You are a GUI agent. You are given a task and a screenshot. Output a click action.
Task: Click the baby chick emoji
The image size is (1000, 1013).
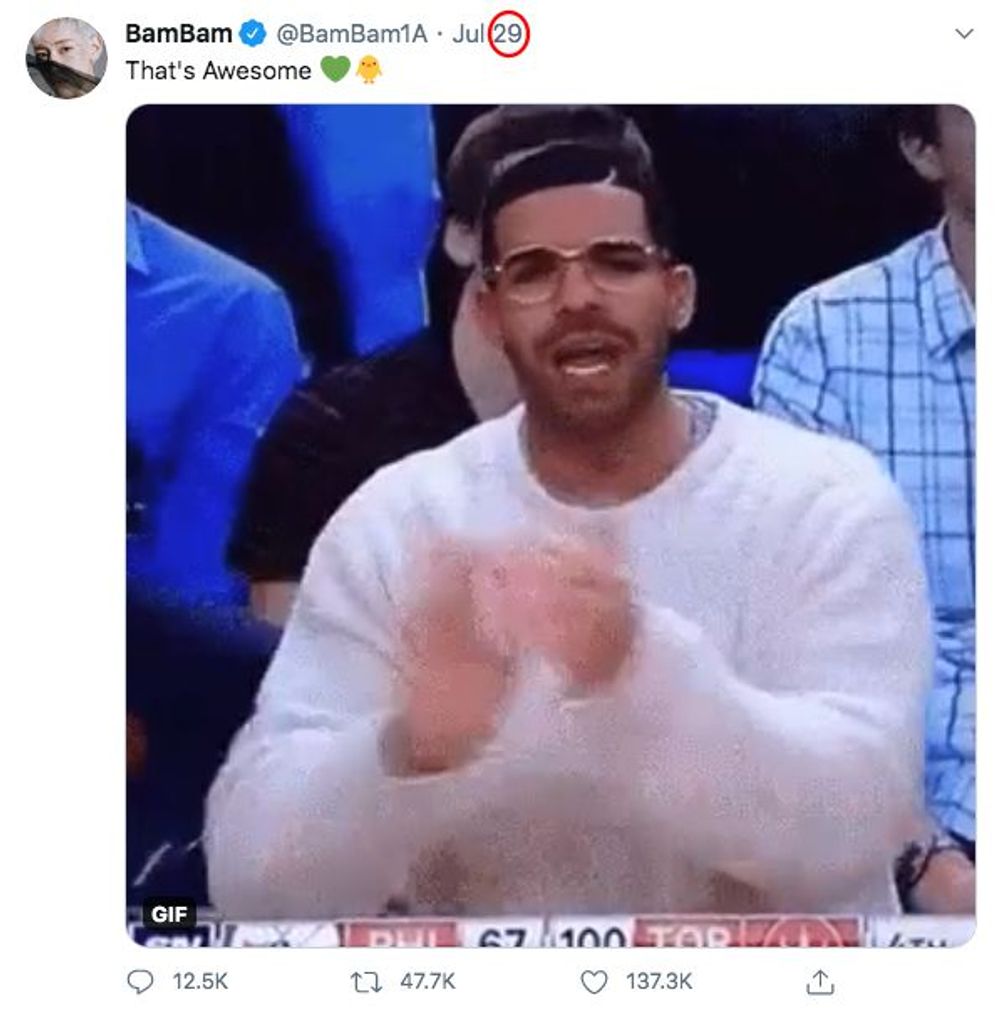click(x=369, y=70)
